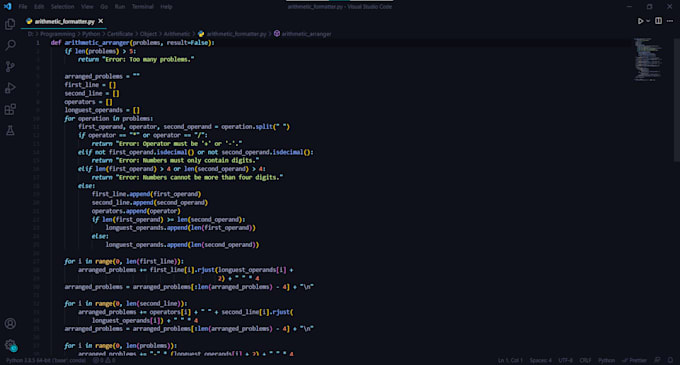Open the Accounts menu icon

[x=10, y=323]
